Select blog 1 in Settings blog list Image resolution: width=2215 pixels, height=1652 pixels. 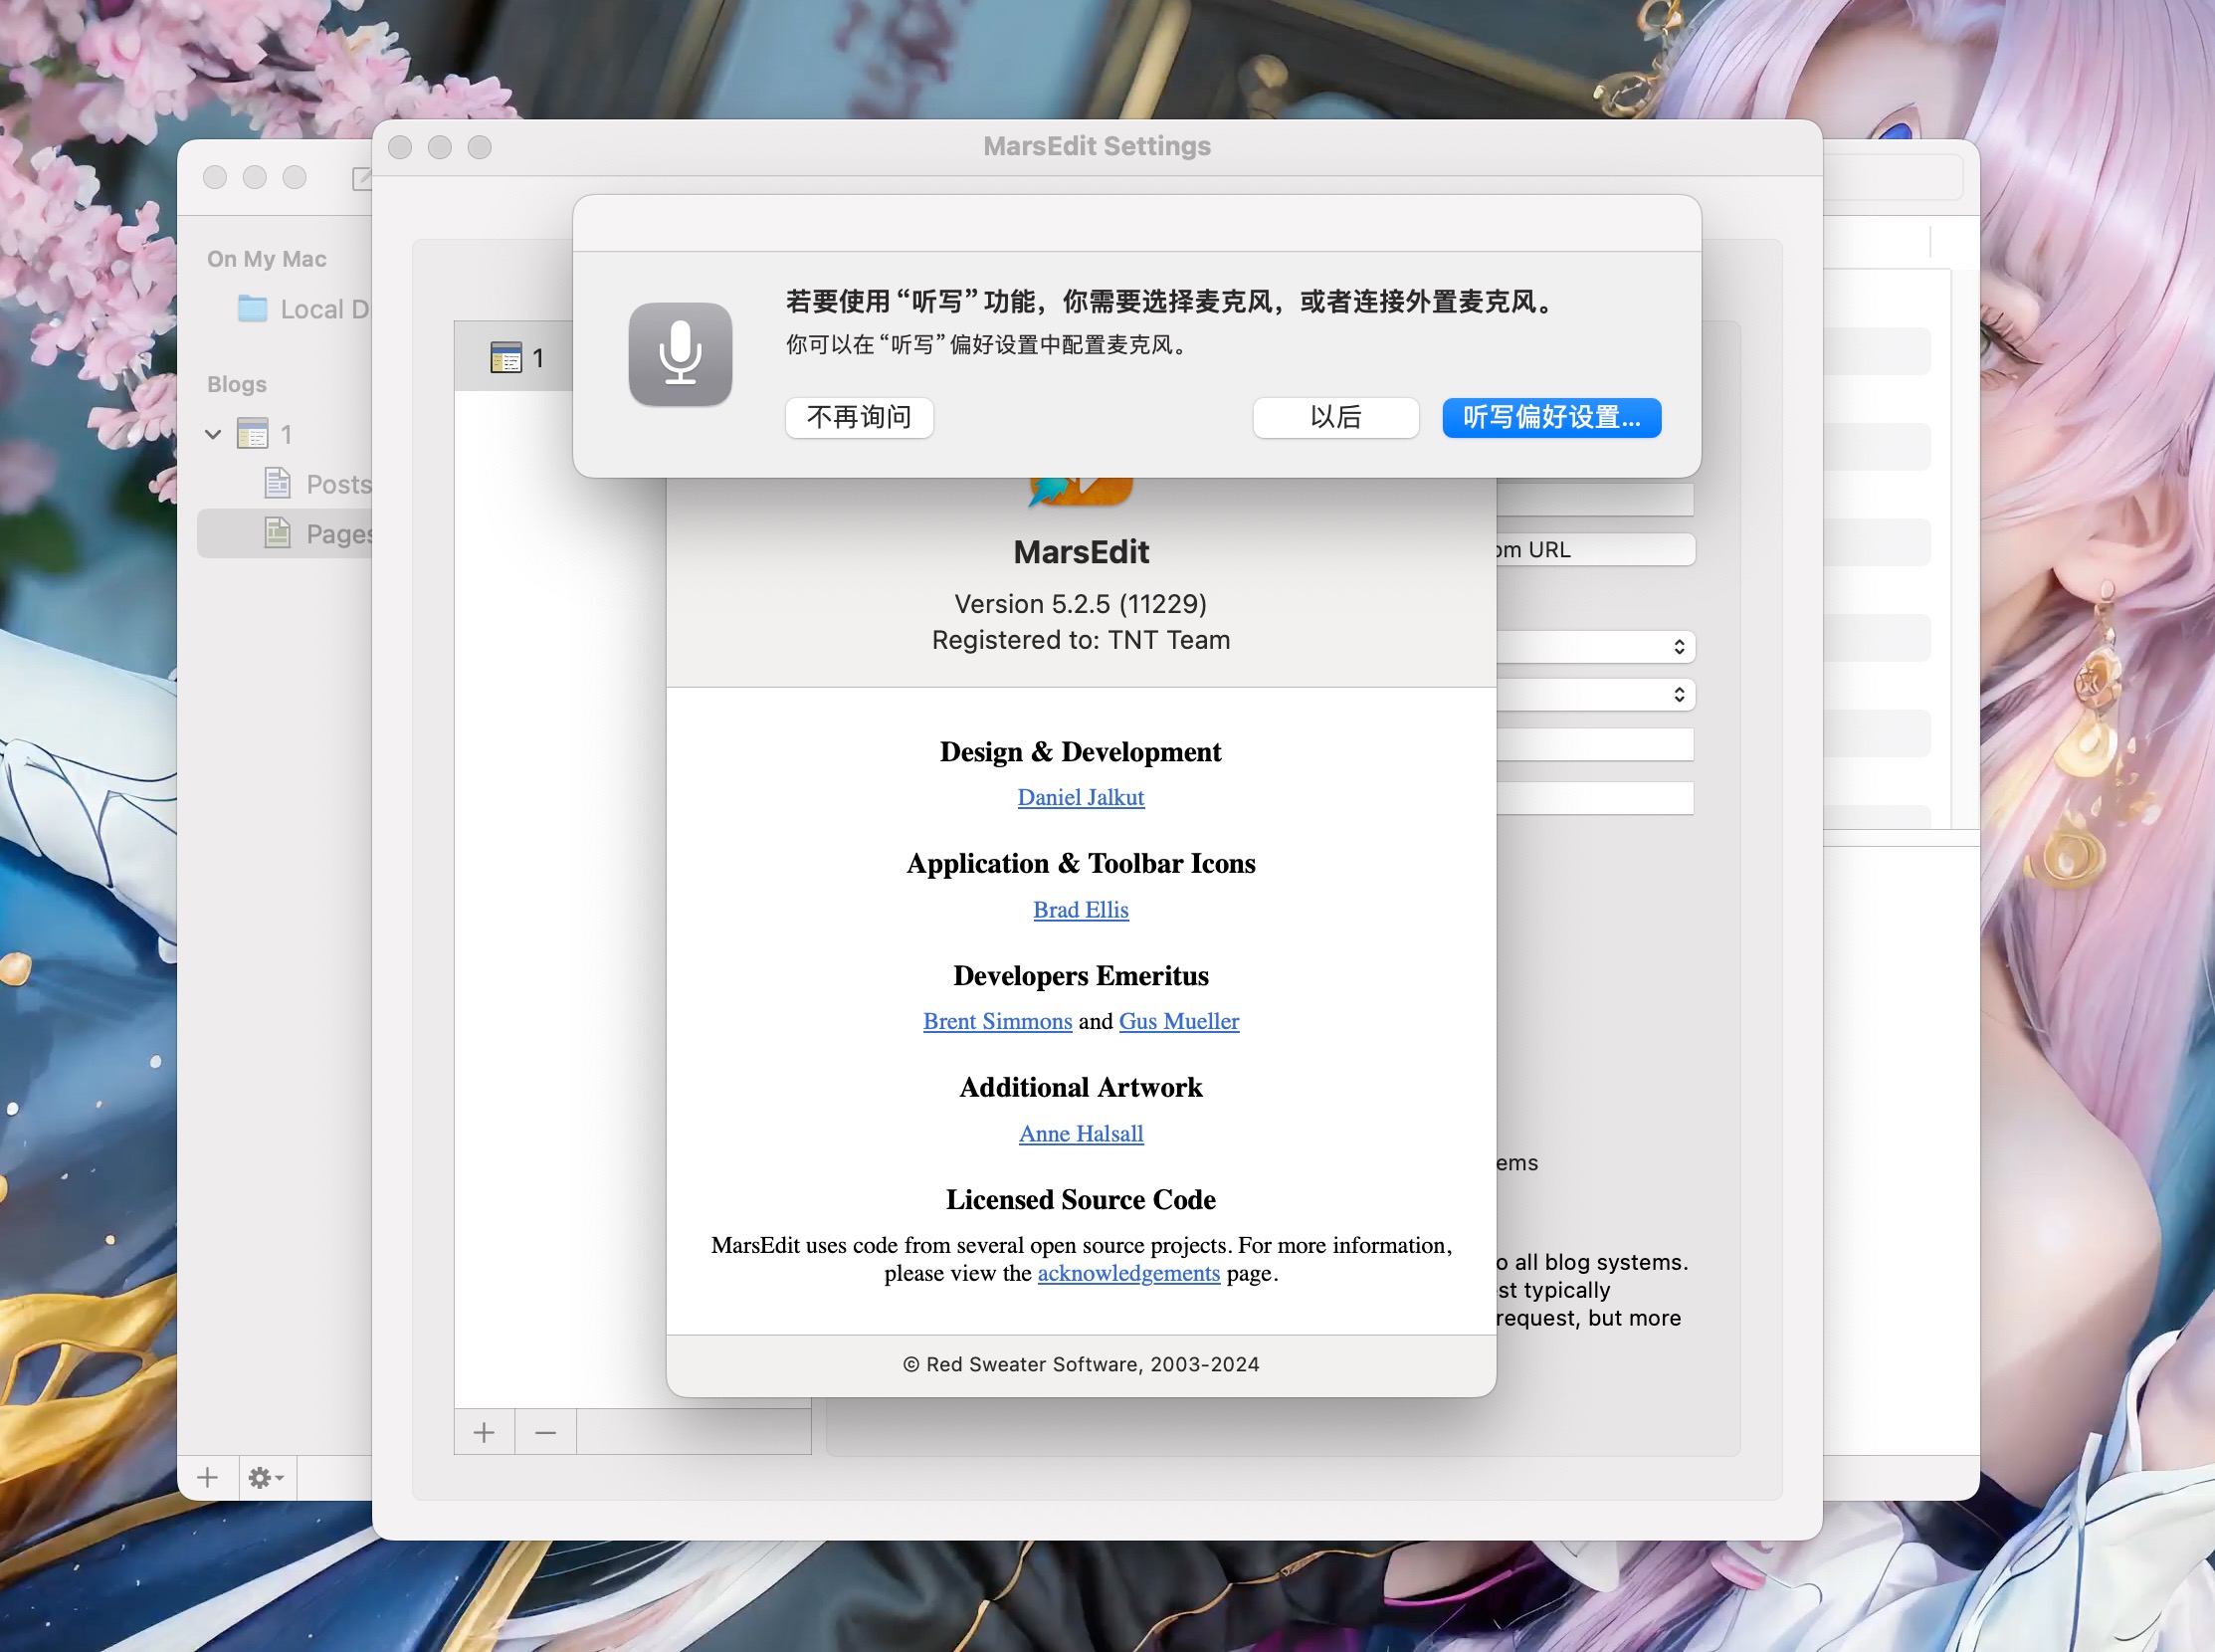514,357
